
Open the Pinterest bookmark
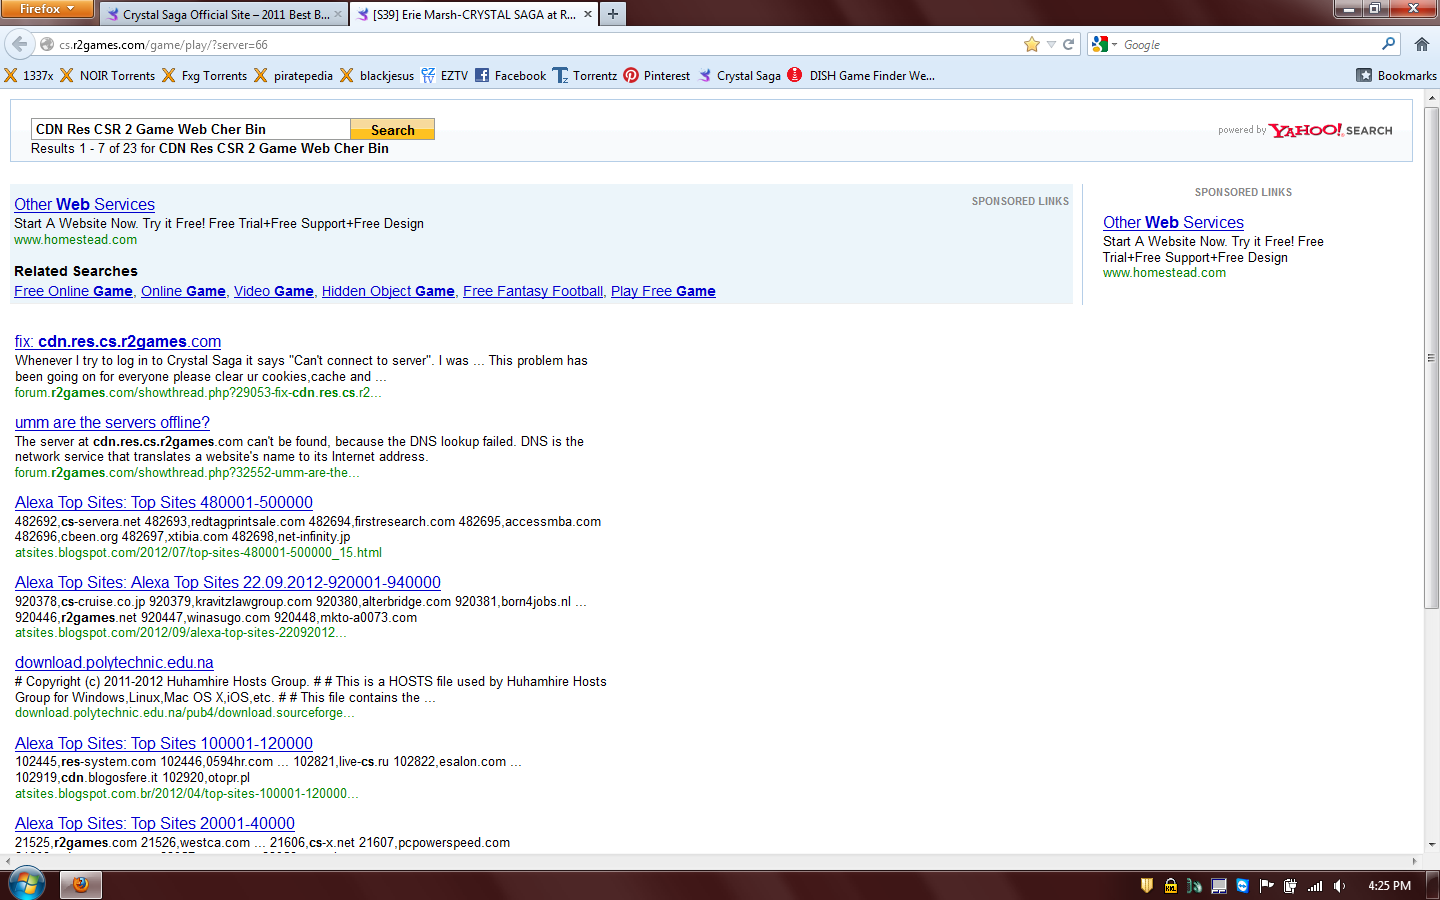click(656, 76)
